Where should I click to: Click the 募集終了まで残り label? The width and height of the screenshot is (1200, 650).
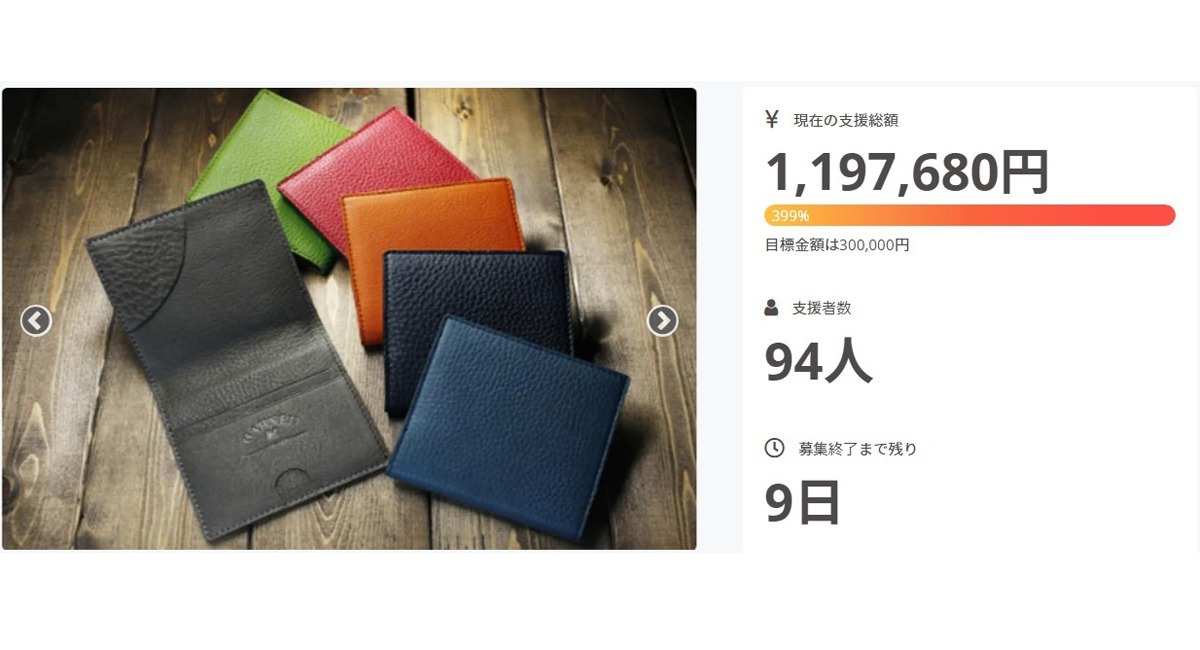coord(857,449)
